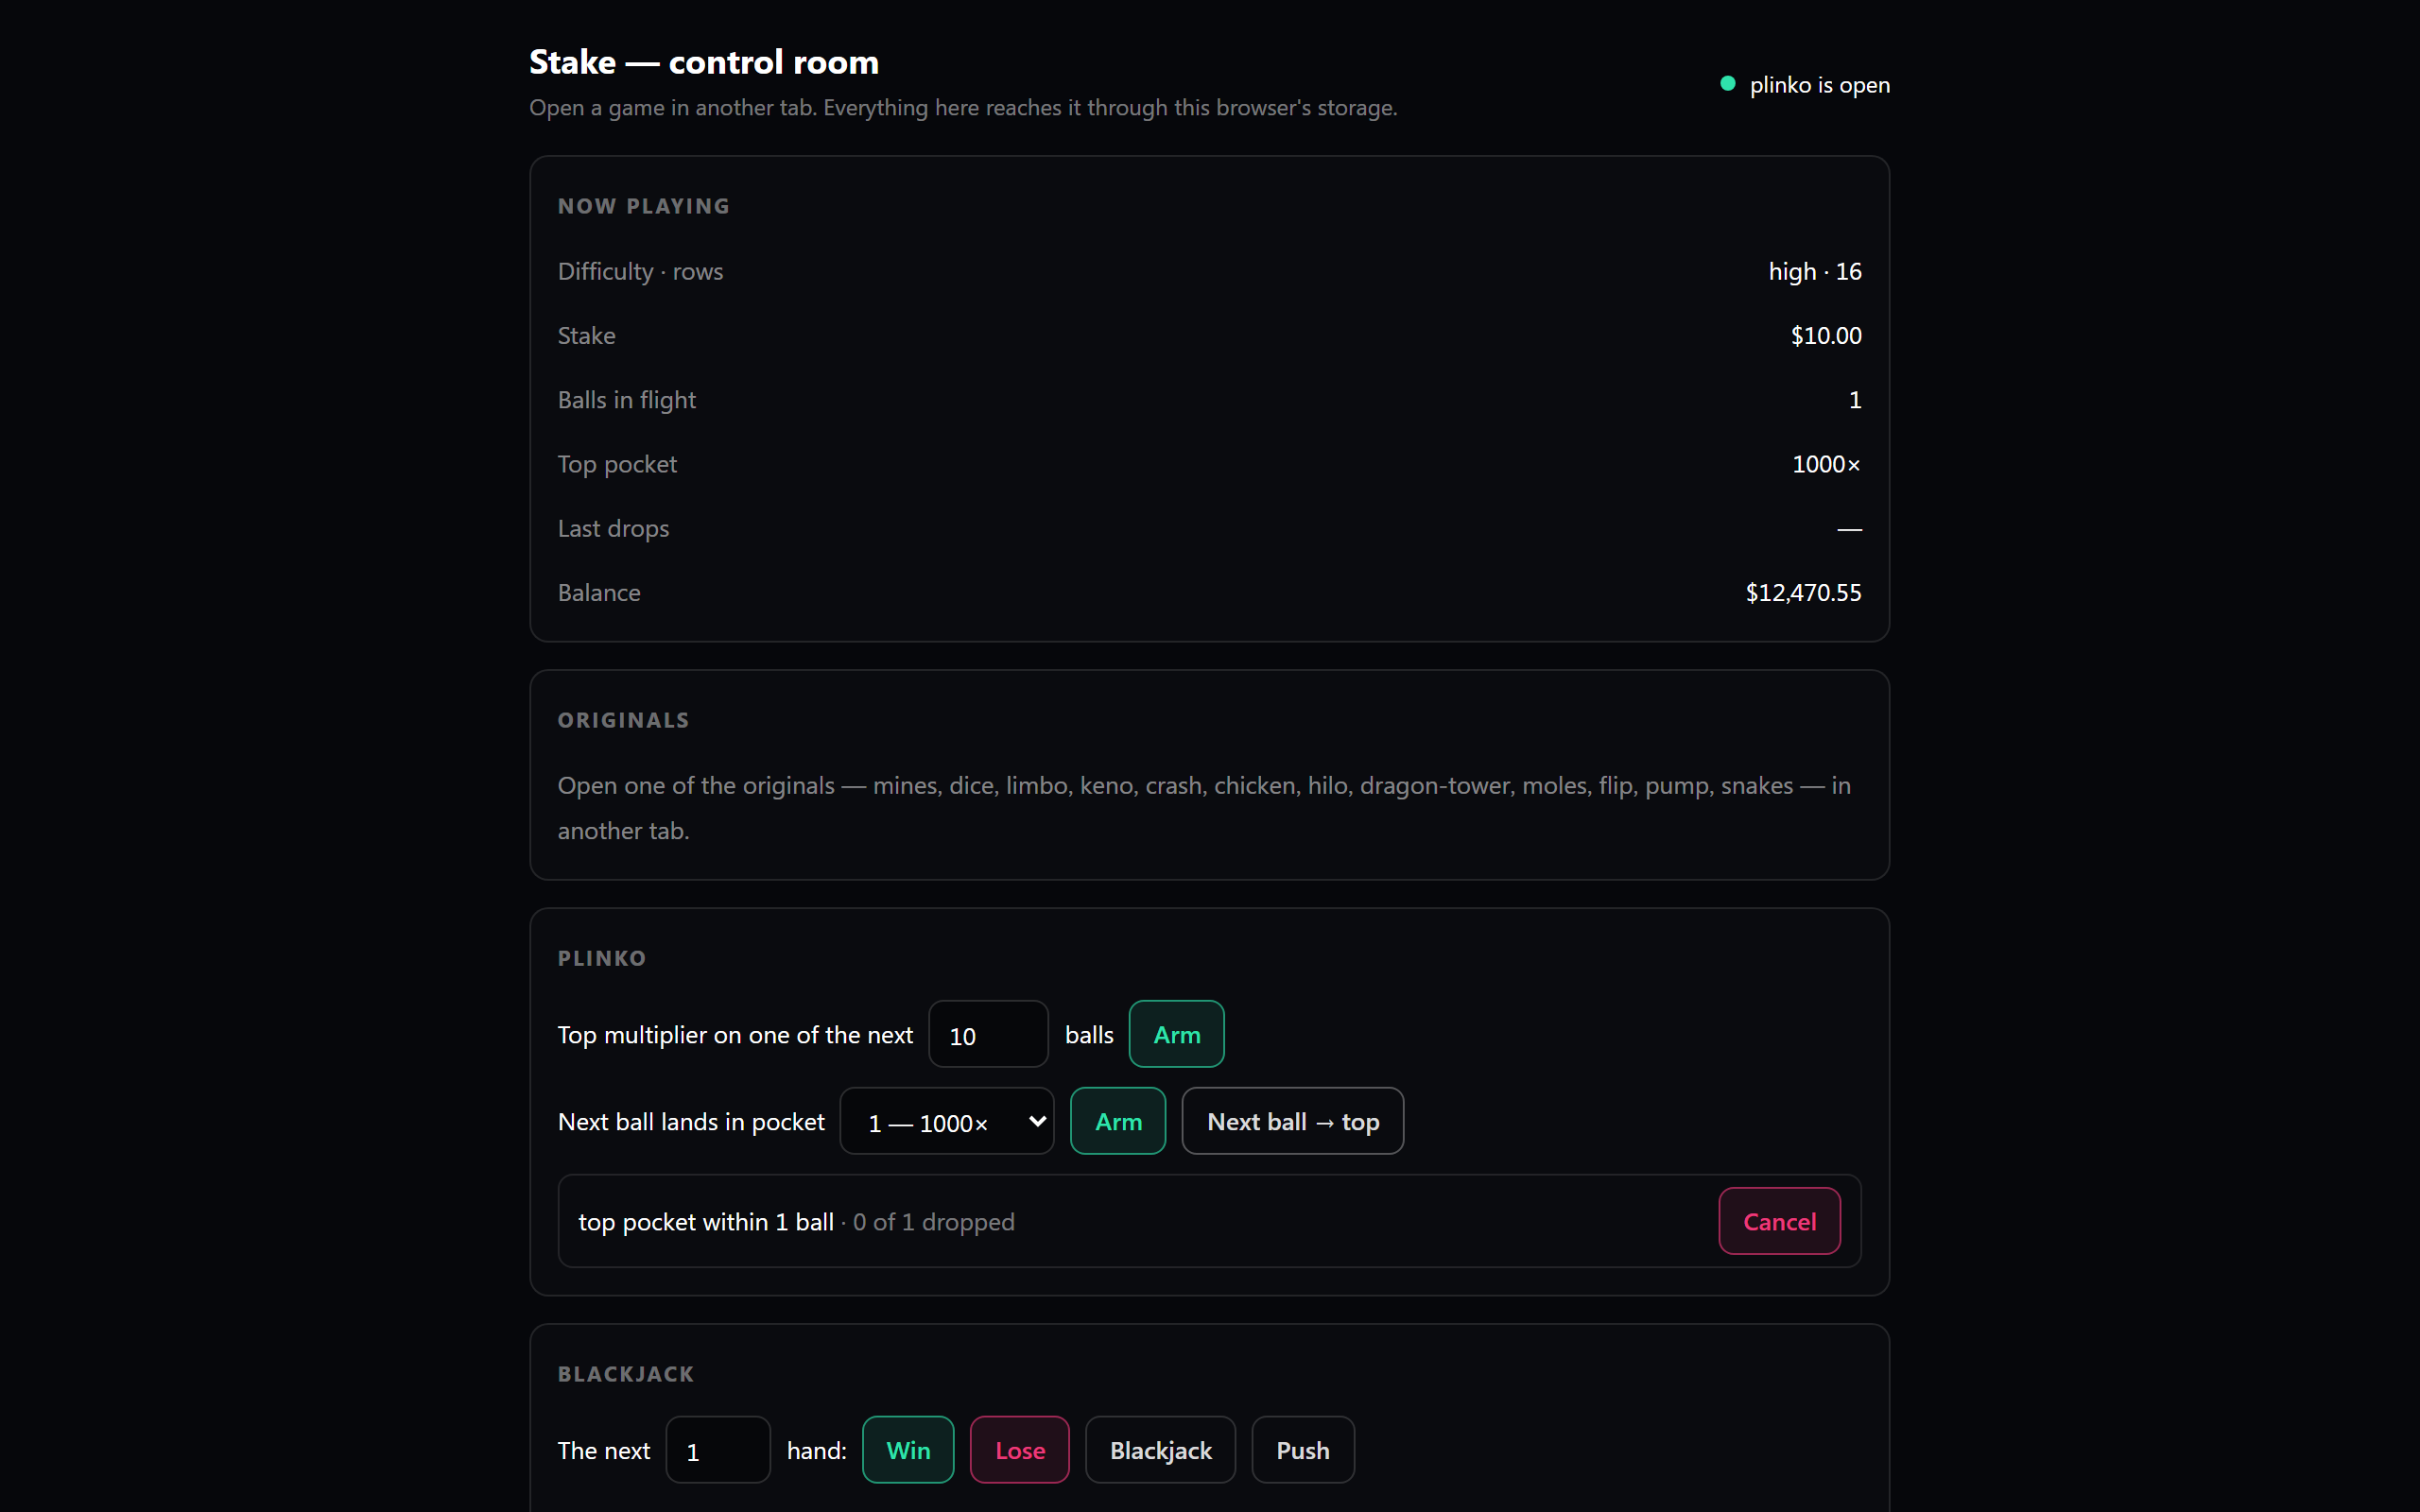Click the Balls in flight value 1

pyautogui.click(x=1855, y=400)
